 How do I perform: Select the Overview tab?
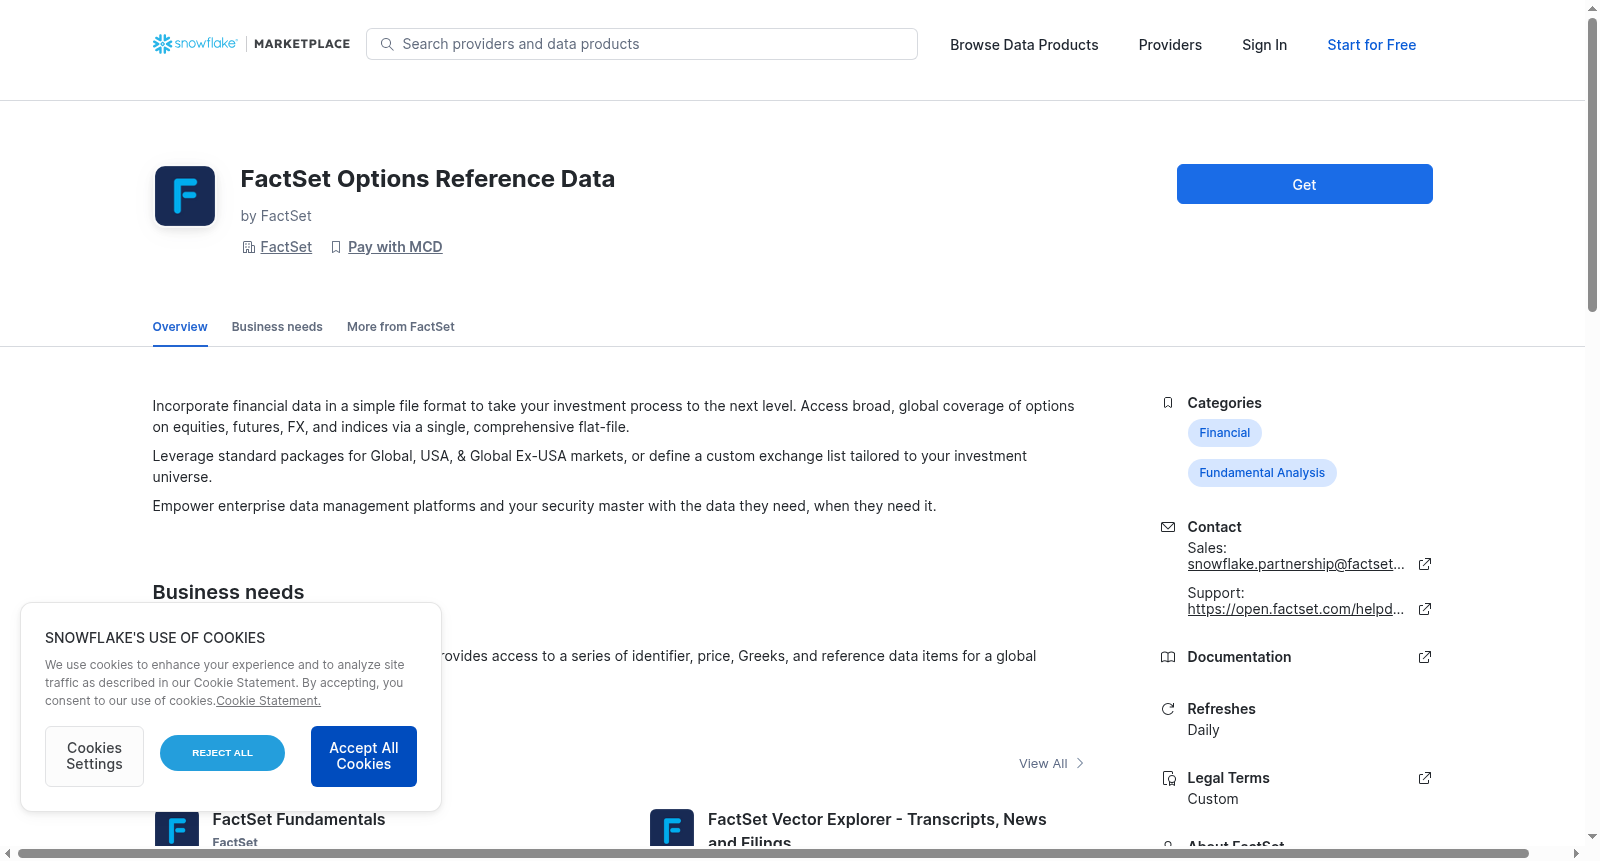click(x=180, y=327)
